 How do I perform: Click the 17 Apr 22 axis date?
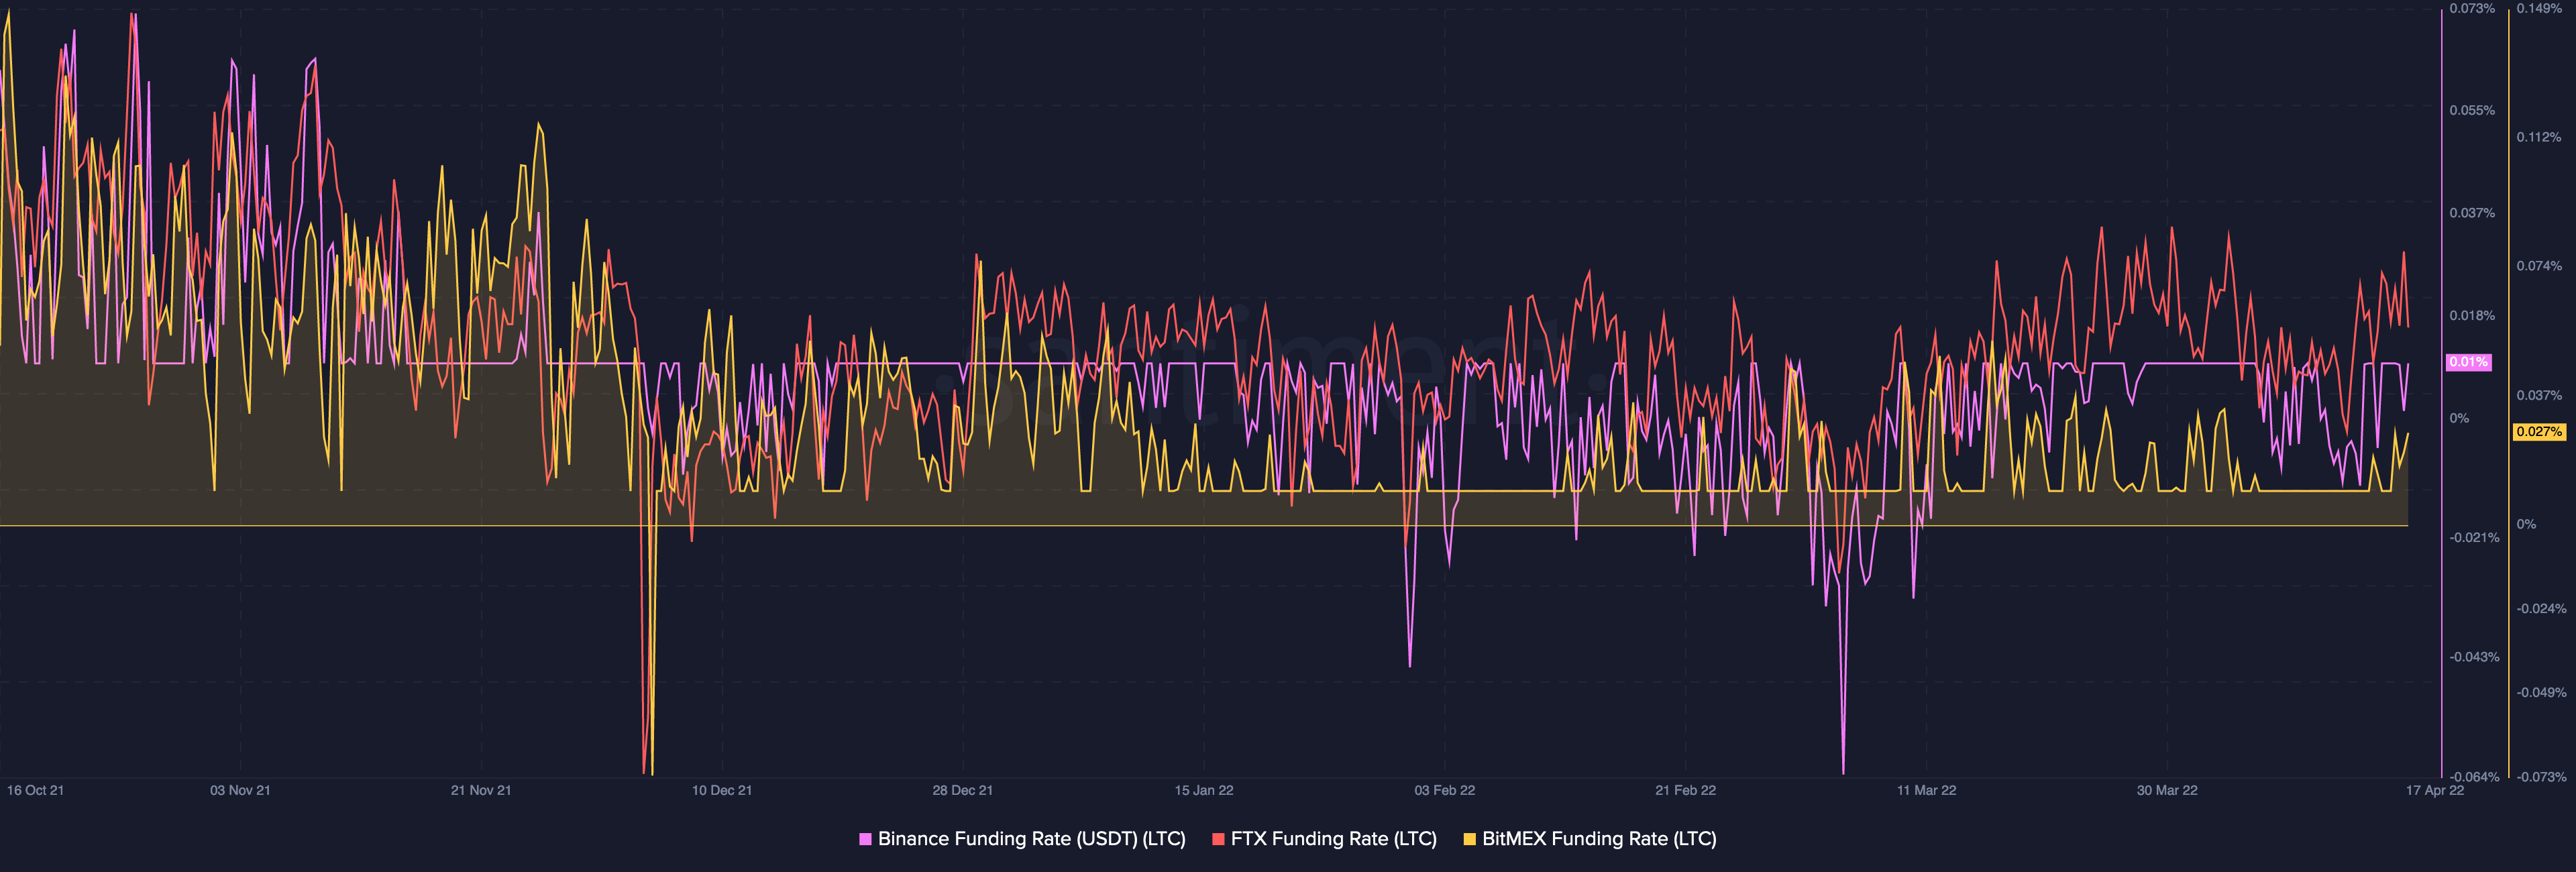point(2435,790)
